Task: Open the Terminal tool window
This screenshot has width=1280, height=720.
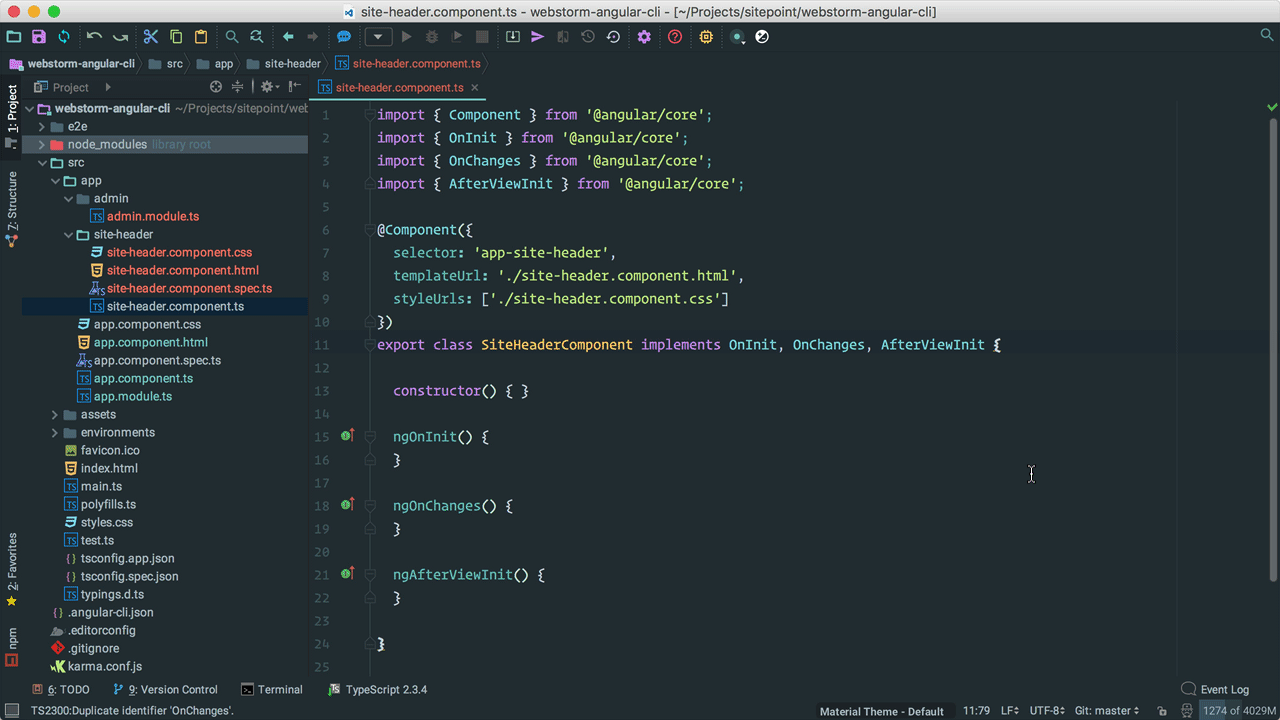Action: click(x=271, y=689)
